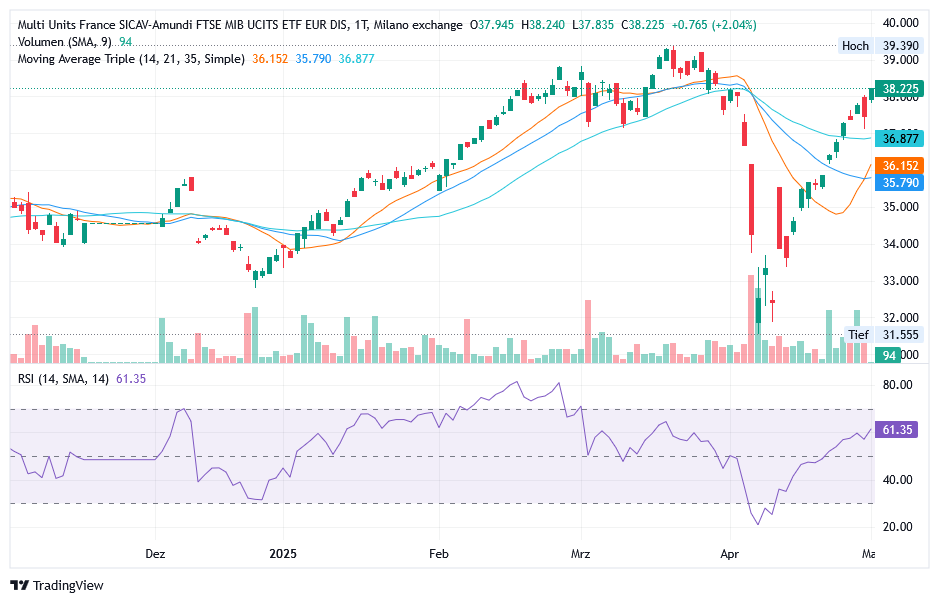Click the volume label 94 on price axis
939x603 pixels.
coord(889,355)
